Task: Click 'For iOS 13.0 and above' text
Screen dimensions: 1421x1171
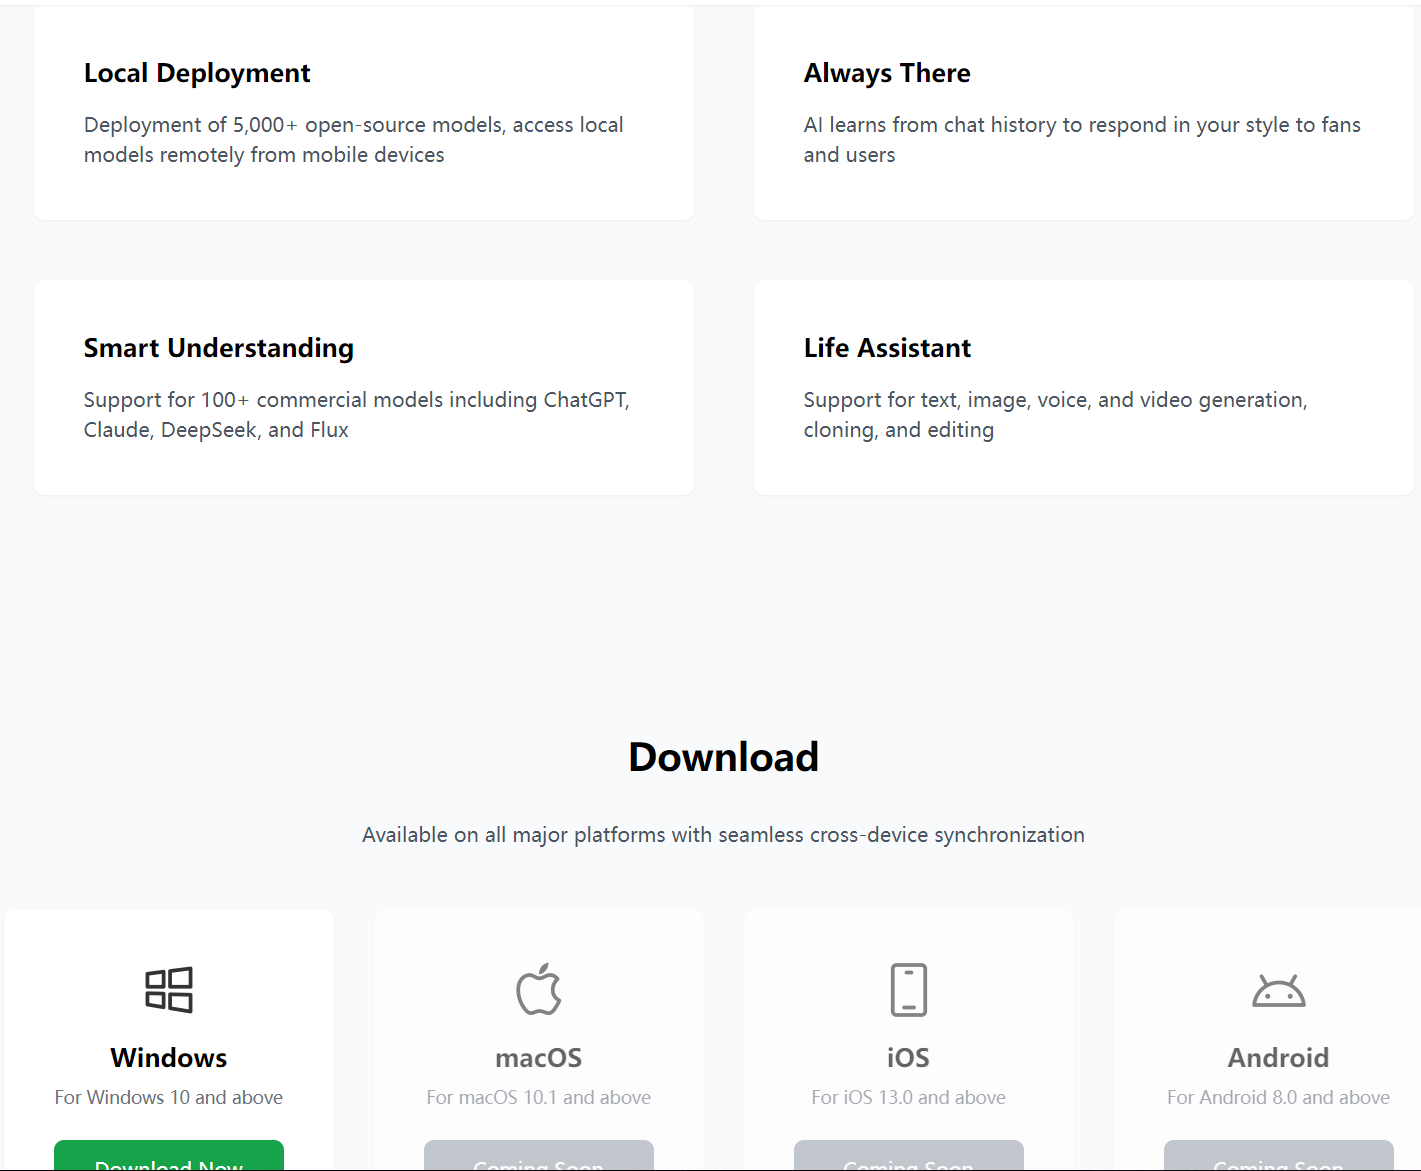Action: pyautogui.click(x=909, y=1098)
